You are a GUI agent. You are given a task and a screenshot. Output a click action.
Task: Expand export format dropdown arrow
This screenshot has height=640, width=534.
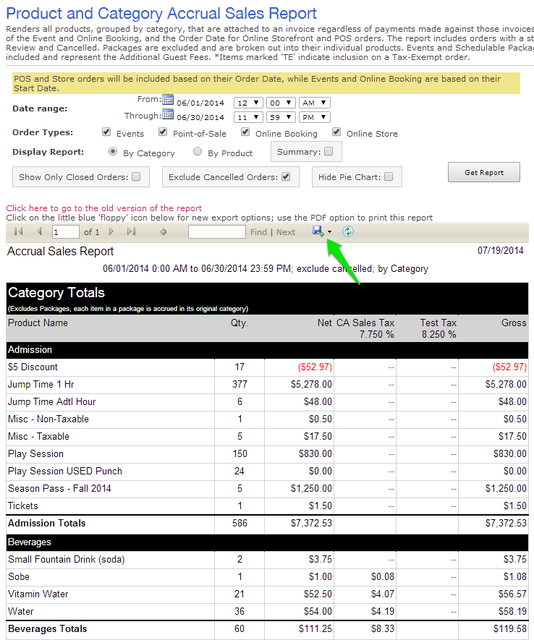click(x=329, y=232)
